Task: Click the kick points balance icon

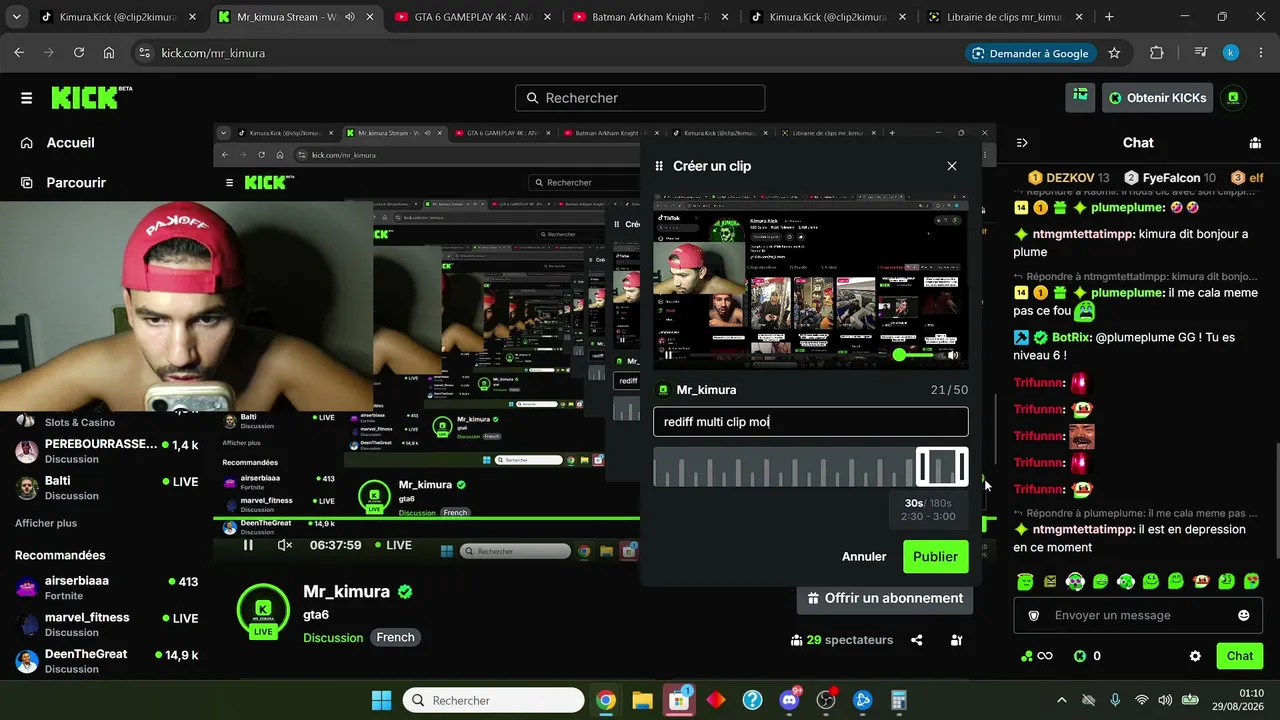Action: [x=1080, y=656]
